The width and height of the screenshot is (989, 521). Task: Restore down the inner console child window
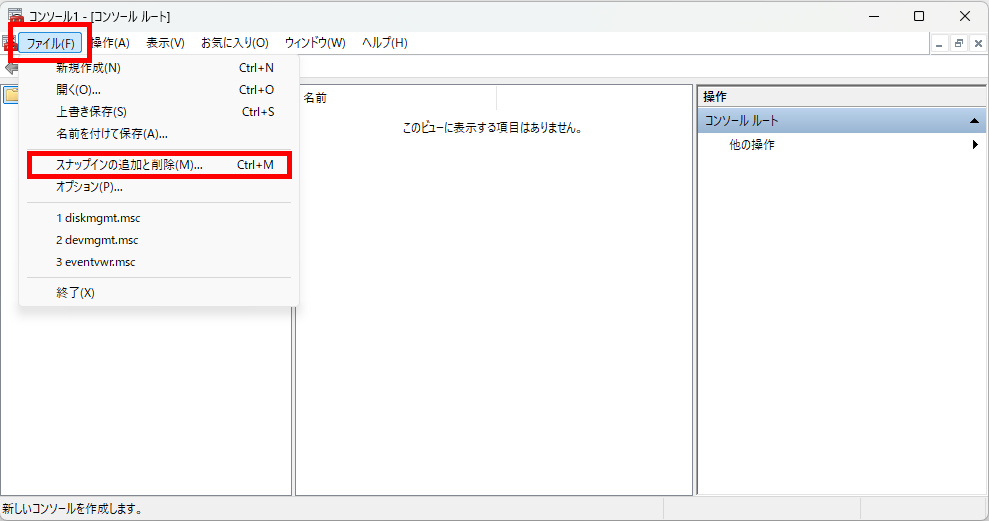(x=958, y=43)
